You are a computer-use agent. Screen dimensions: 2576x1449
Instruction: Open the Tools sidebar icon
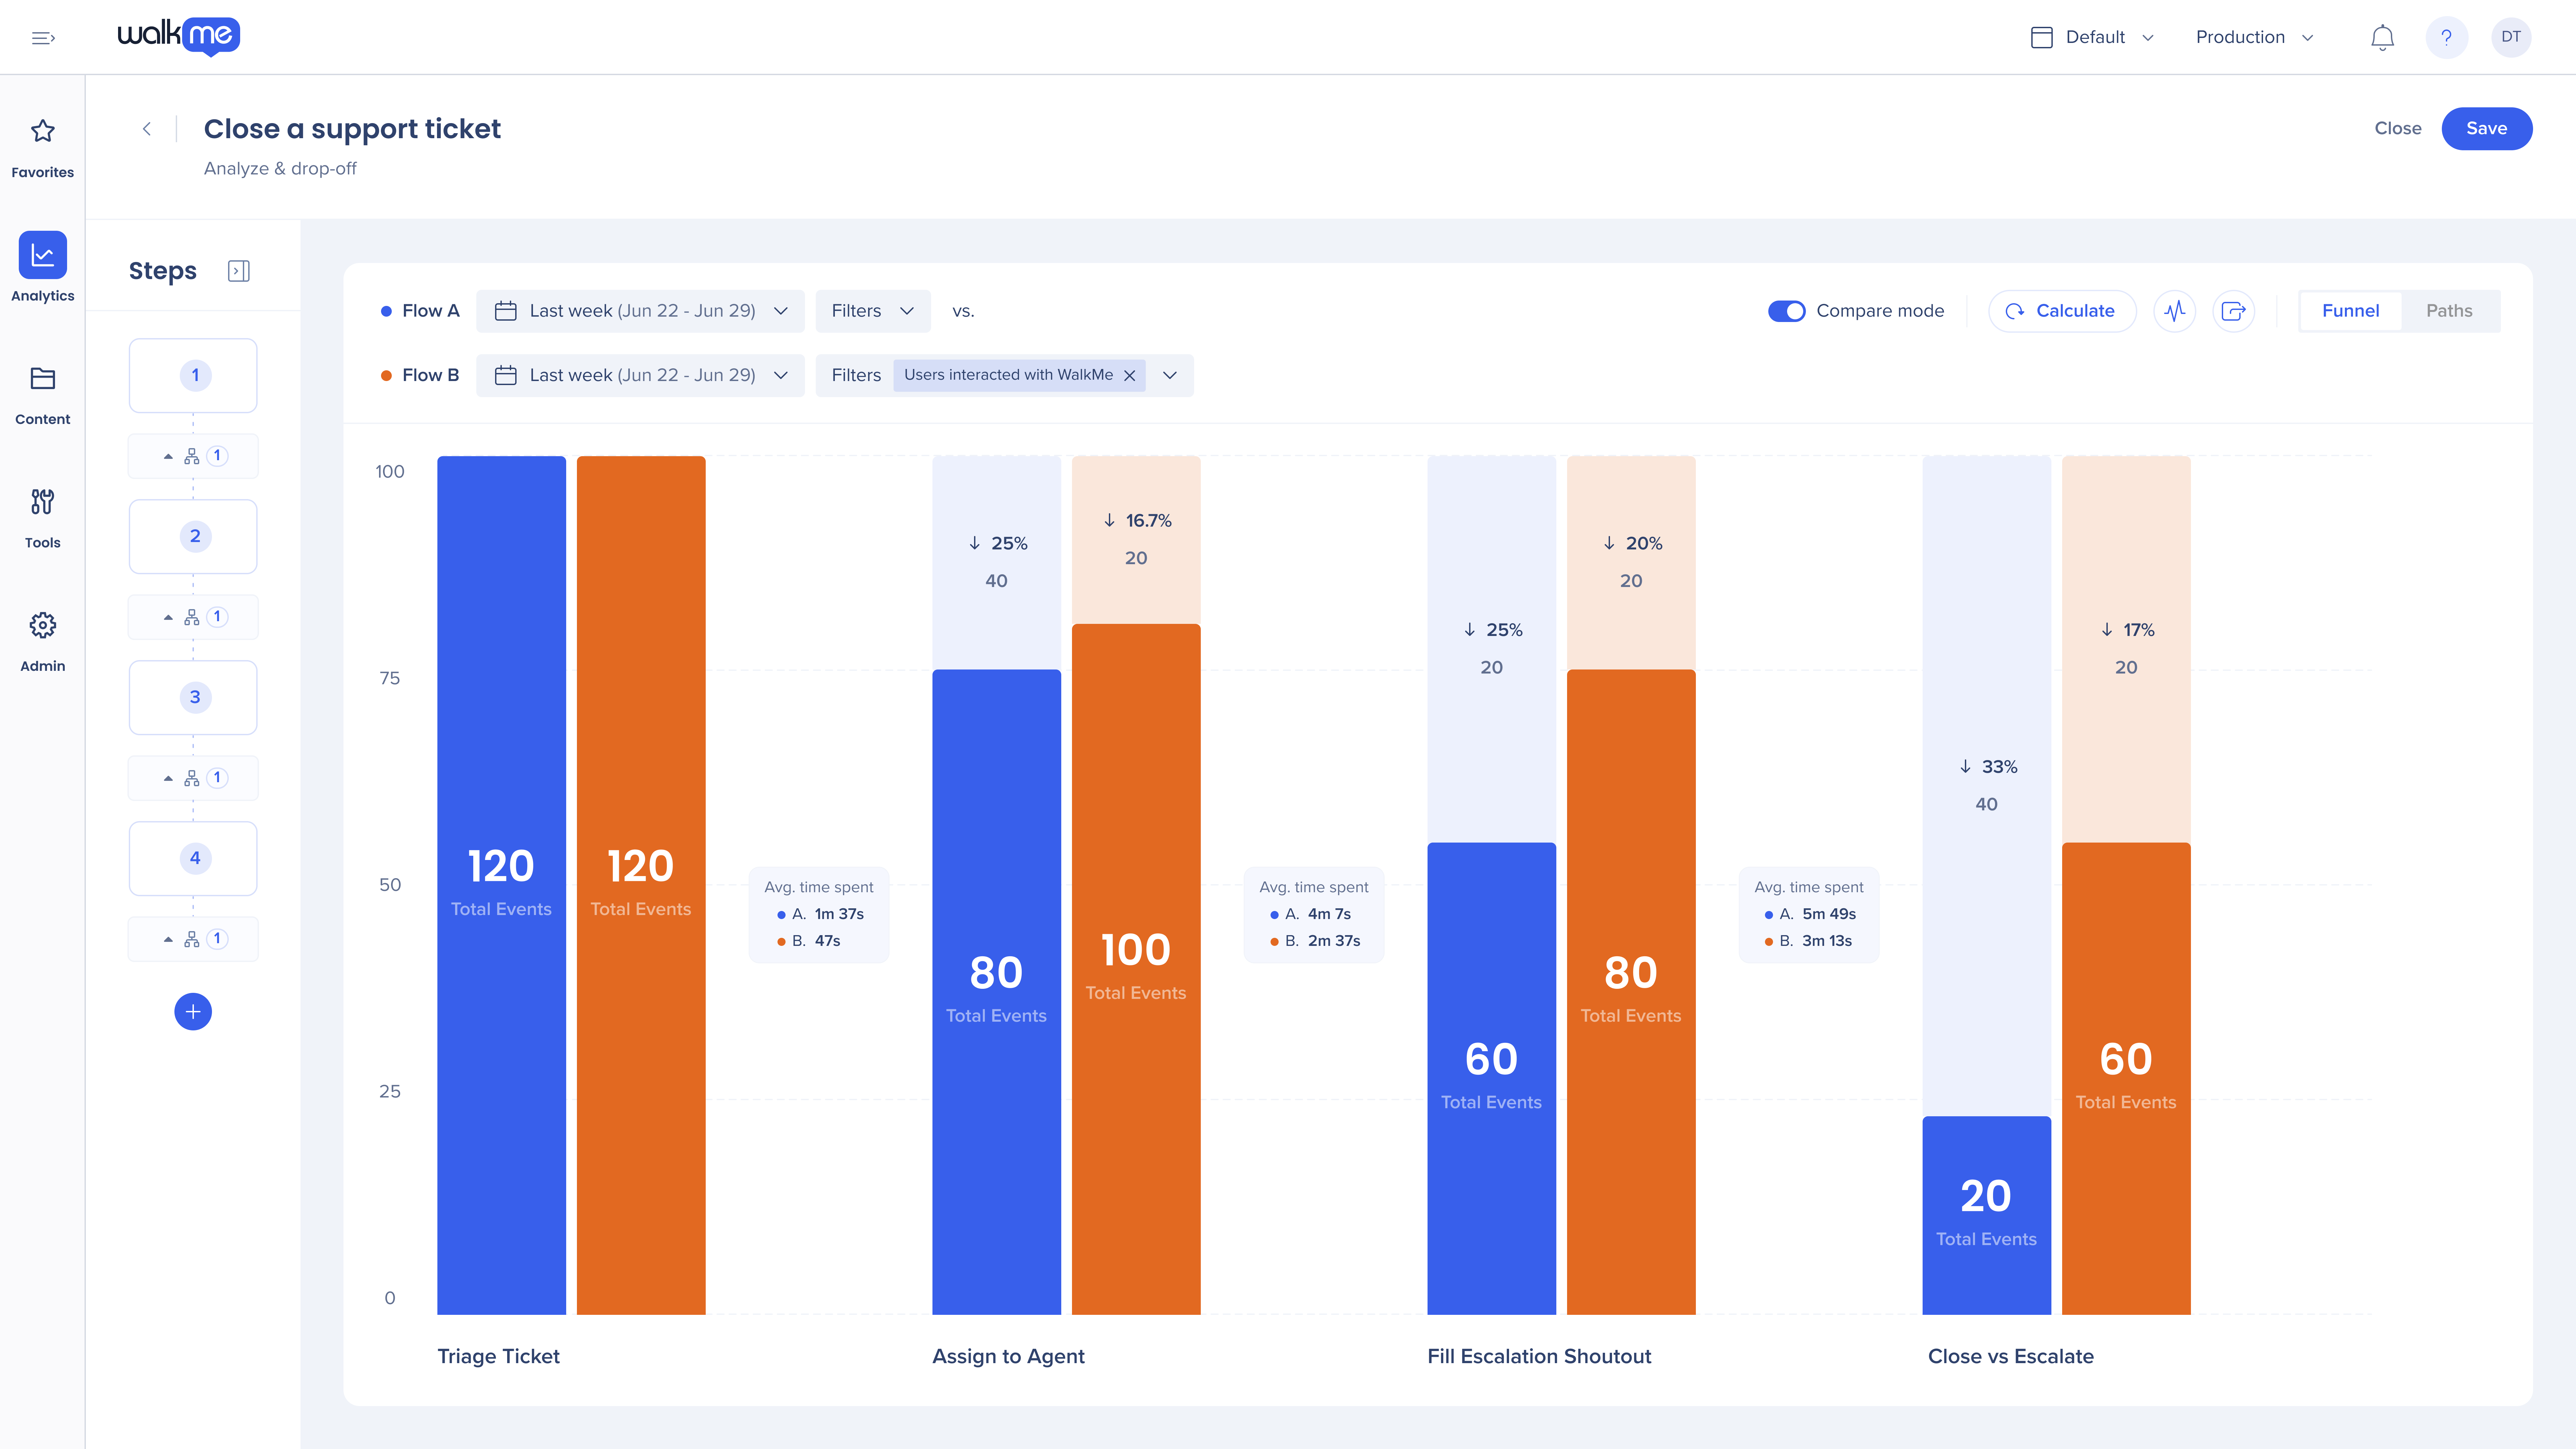pyautogui.click(x=42, y=502)
